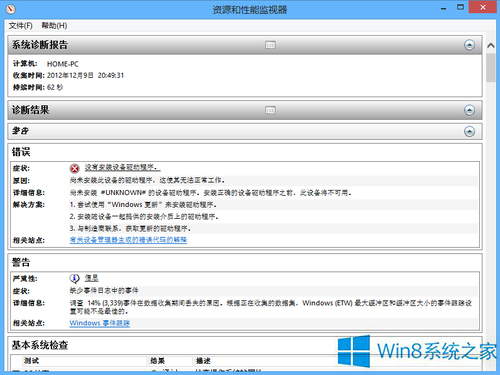This screenshot has height=375, width=500.
Task: Maximize the 资源和性能监视器 window
Action: (x=460, y=7)
